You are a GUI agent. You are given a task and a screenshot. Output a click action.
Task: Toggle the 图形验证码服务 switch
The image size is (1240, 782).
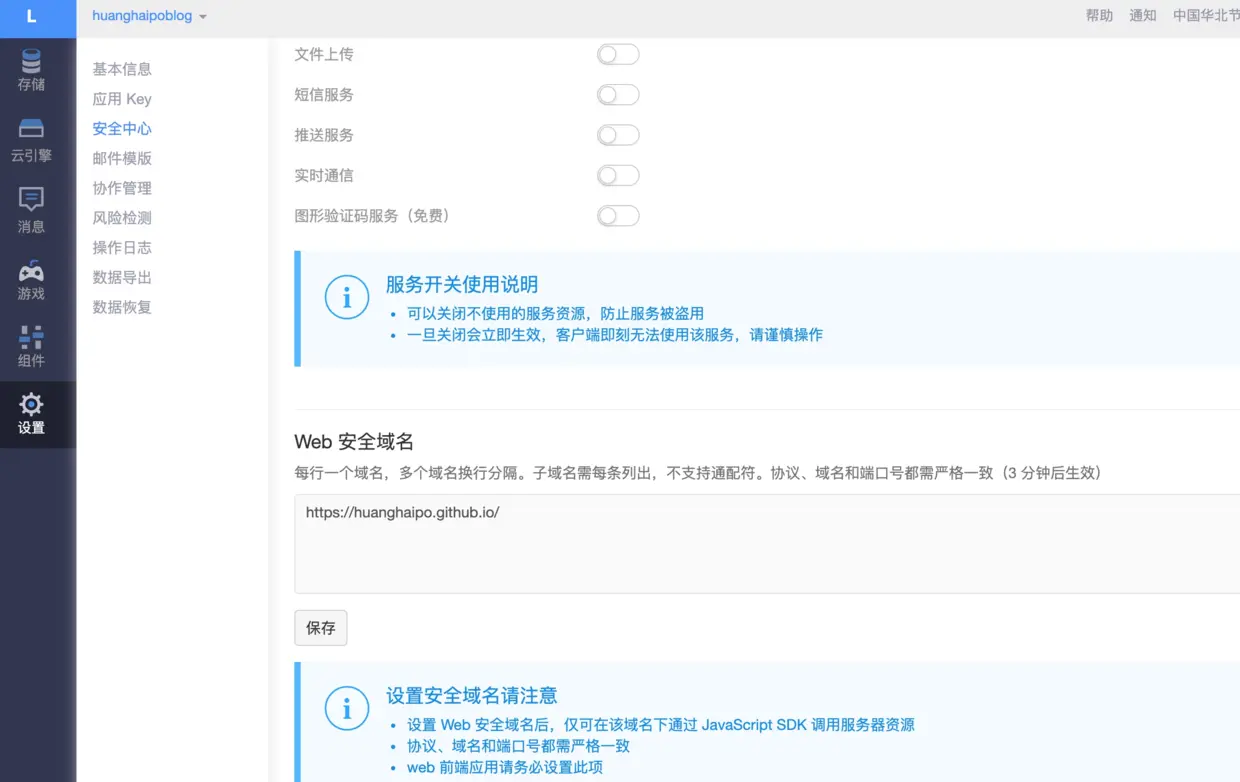(617, 215)
